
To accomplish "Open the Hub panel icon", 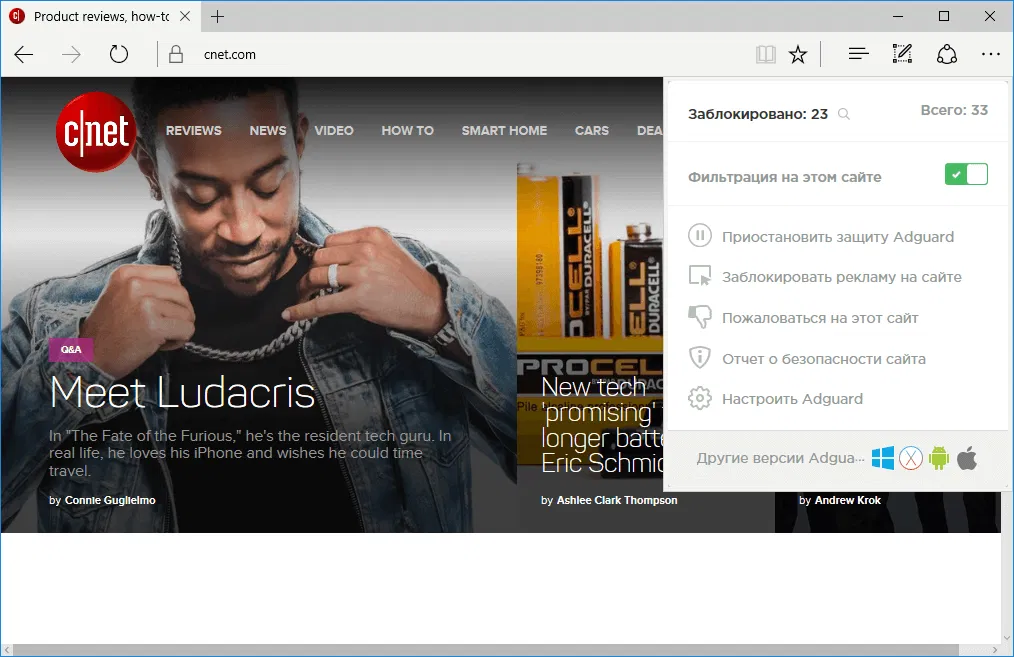I will pyautogui.click(x=857, y=54).
